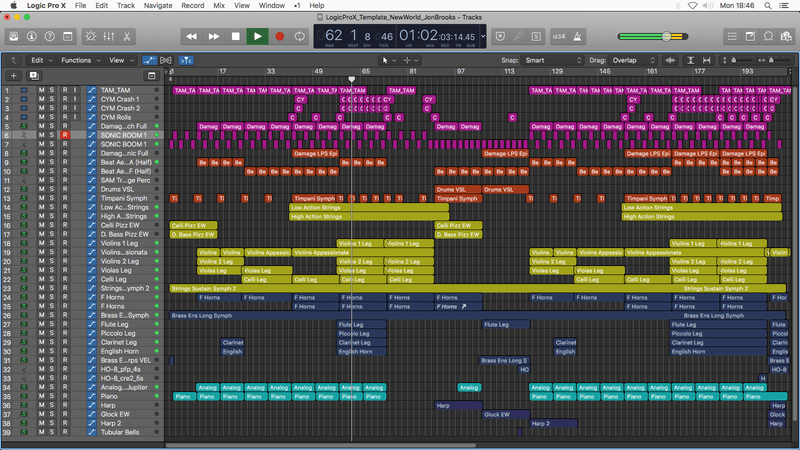Screen dimensions: 800x450
Task: Solo the Piano track
Action: [52, 396]
